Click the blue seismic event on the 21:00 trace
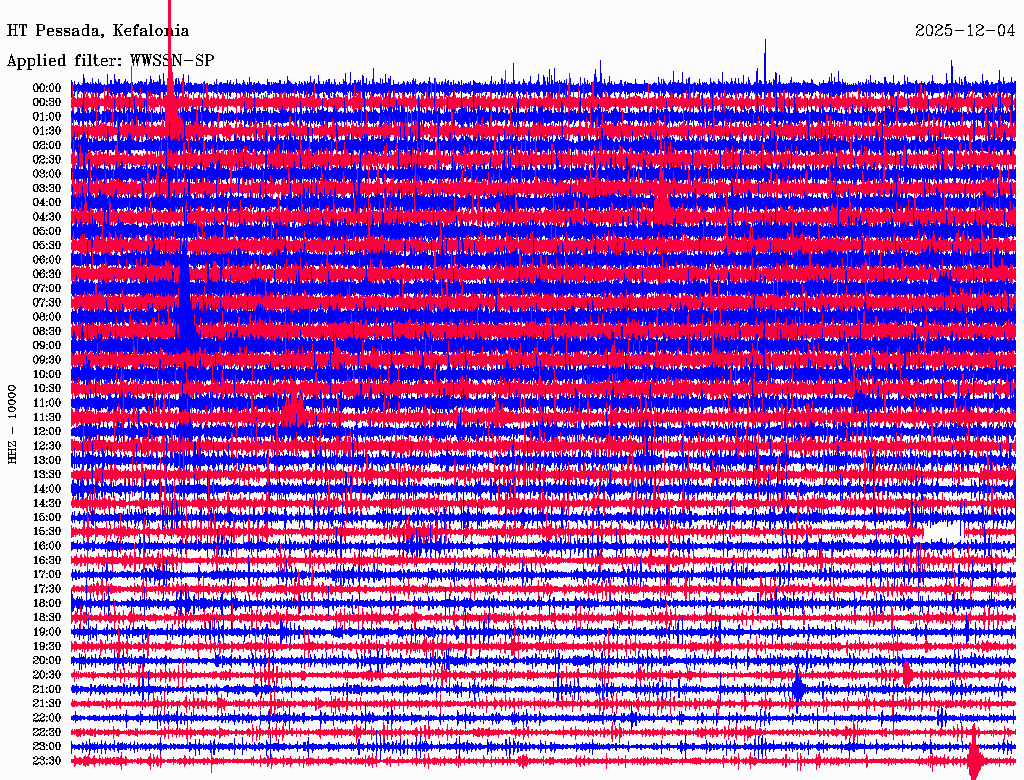Image resolution: width=1024 pixels, height=780 pixels. click(797, 689)
